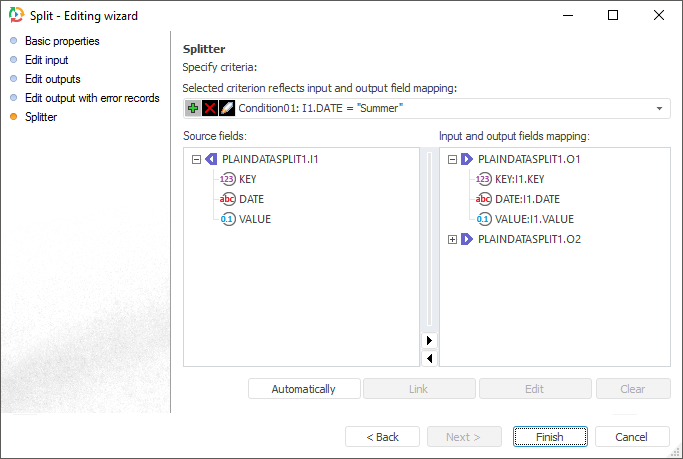Click the DATE string type icon in source fields
The width and height of the screenshot is (683, 459).
coord(228,199)
